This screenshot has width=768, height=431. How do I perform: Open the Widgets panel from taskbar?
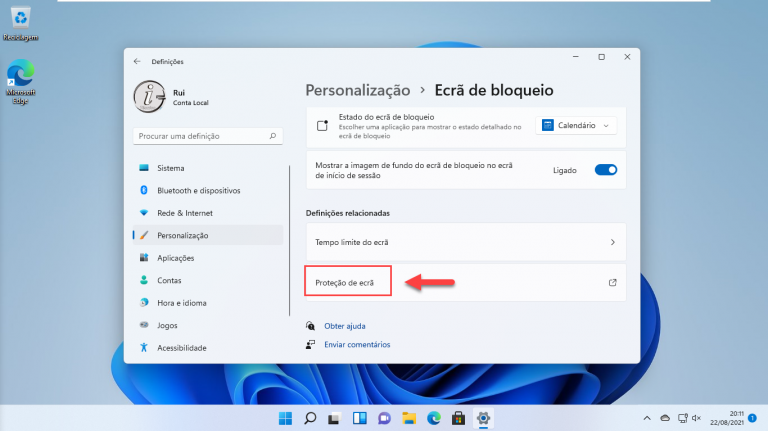(360, 418)
